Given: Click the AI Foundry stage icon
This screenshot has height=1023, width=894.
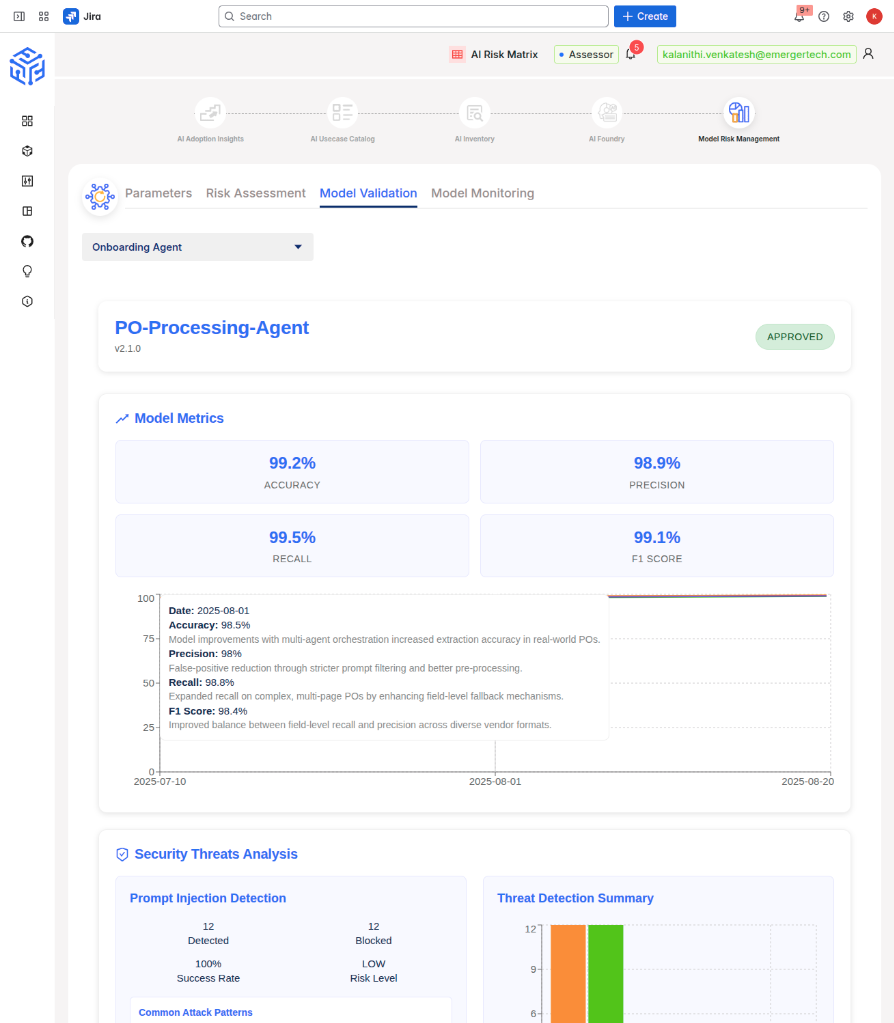Looking at the screenshot, I should click(607, 112).
